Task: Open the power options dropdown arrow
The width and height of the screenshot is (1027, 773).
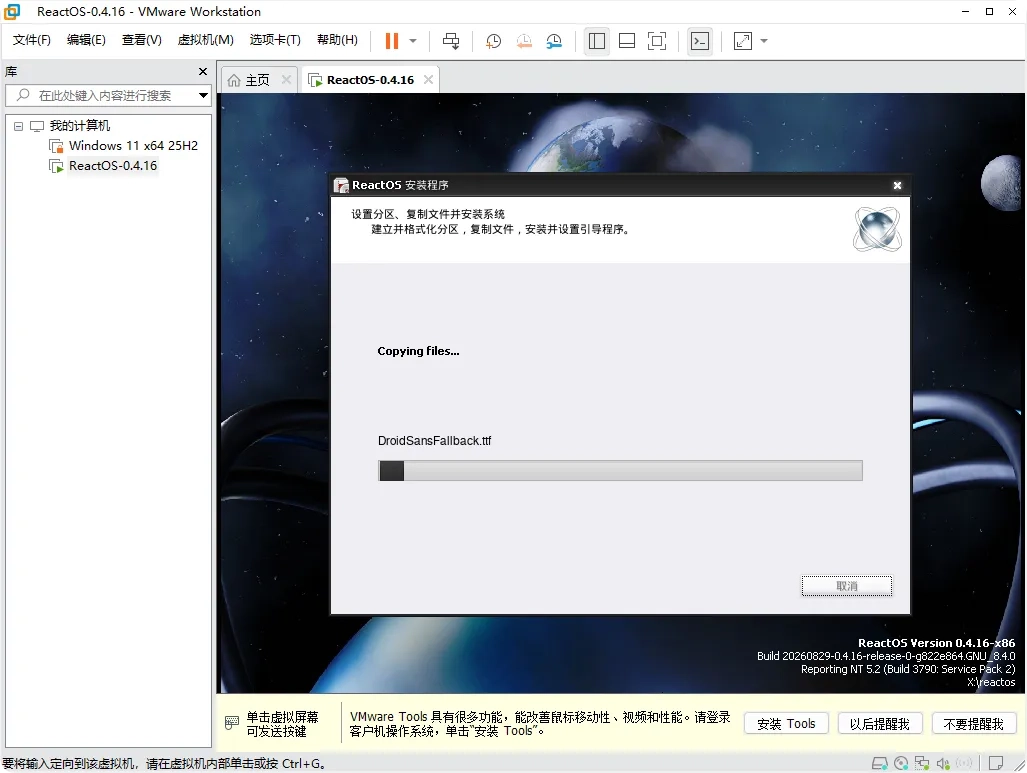Action: 413,41
